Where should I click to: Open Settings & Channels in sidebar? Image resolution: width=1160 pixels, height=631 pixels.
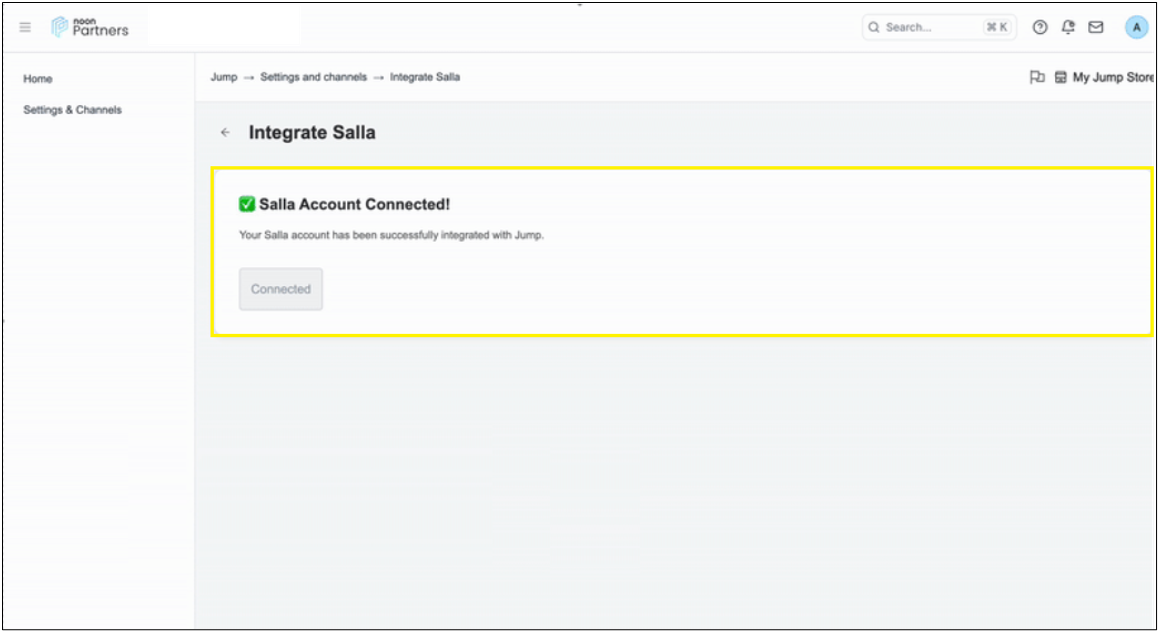point(72,109)
